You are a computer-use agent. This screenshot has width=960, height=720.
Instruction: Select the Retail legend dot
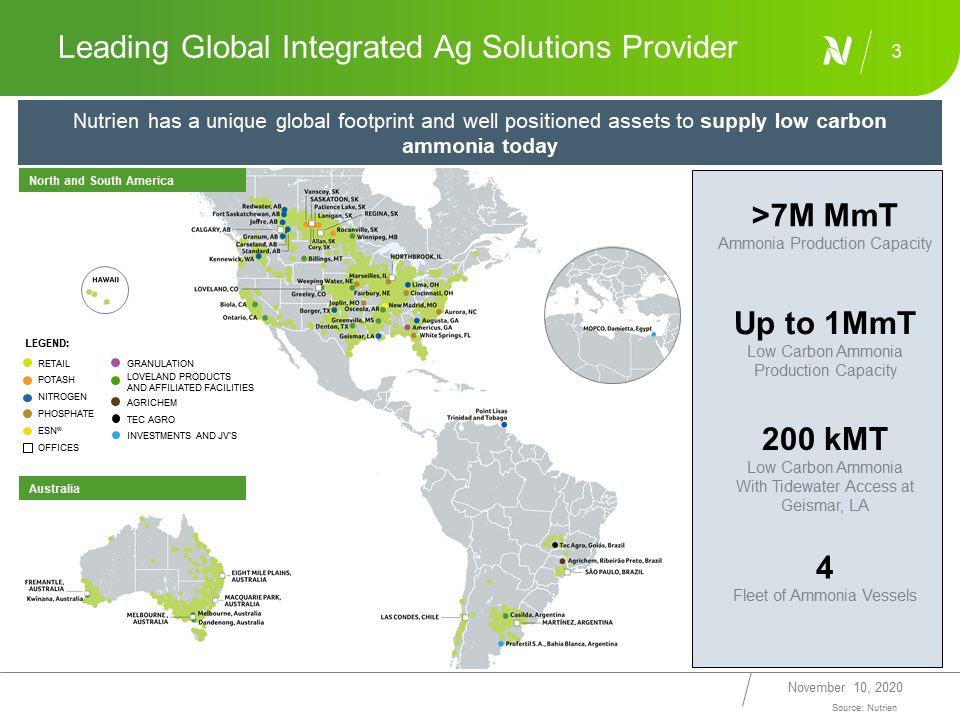(28, 364)
